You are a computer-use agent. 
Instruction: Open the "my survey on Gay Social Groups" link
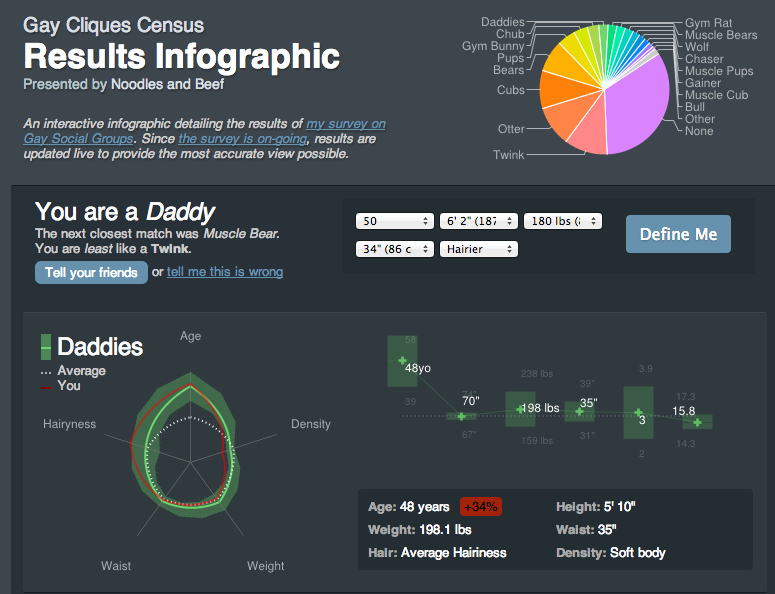click(x=345, y=124)
